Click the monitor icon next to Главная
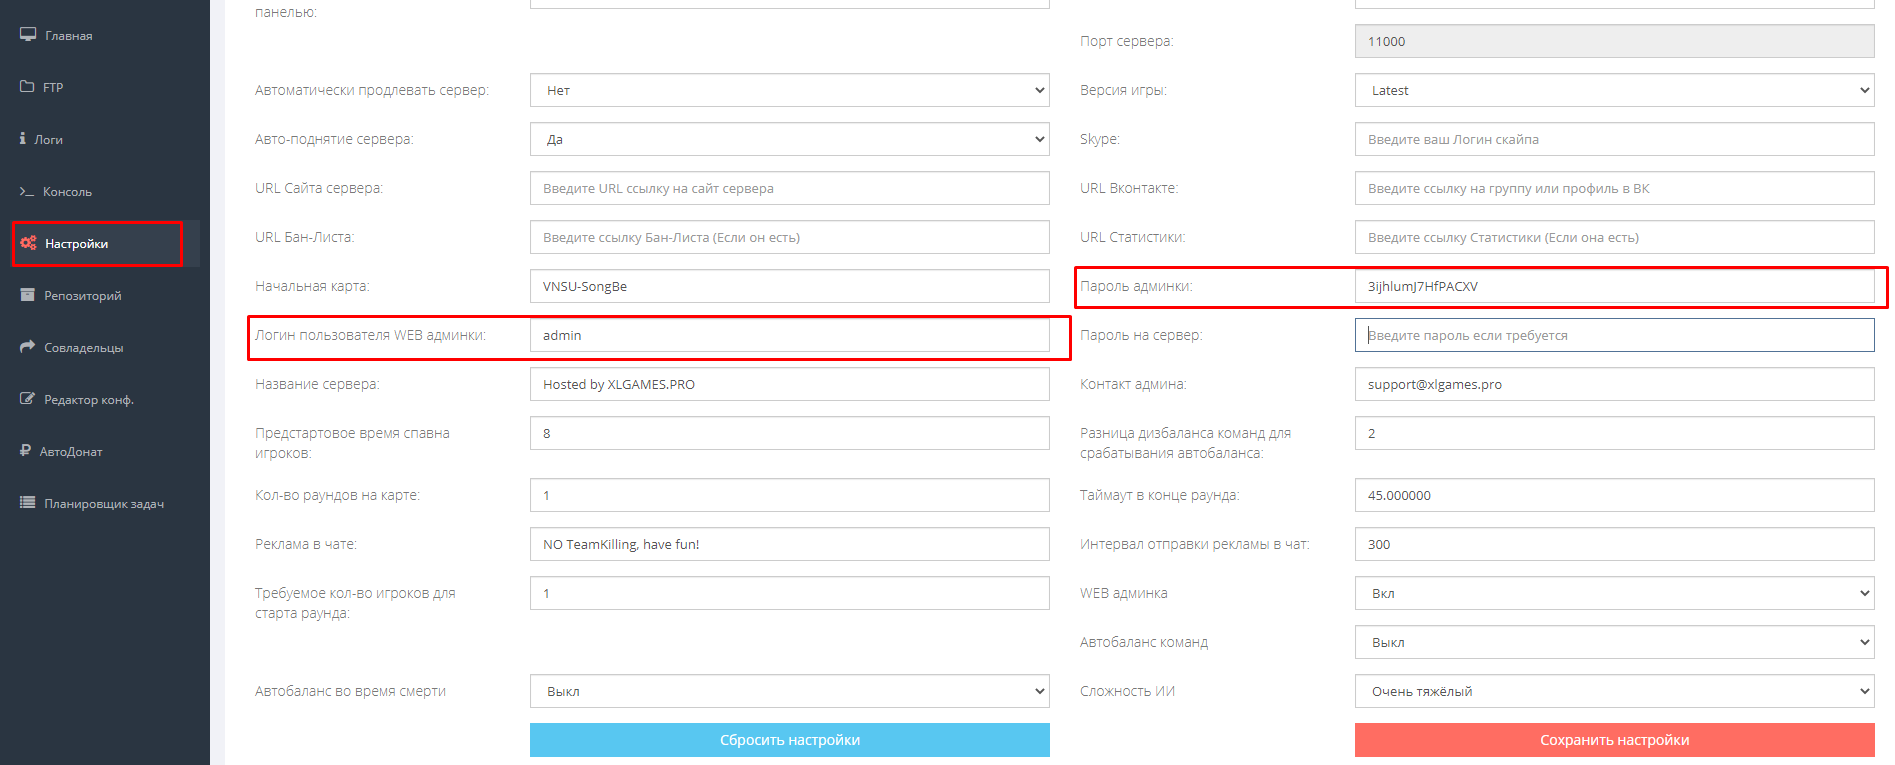 click(x=28, y=35)
